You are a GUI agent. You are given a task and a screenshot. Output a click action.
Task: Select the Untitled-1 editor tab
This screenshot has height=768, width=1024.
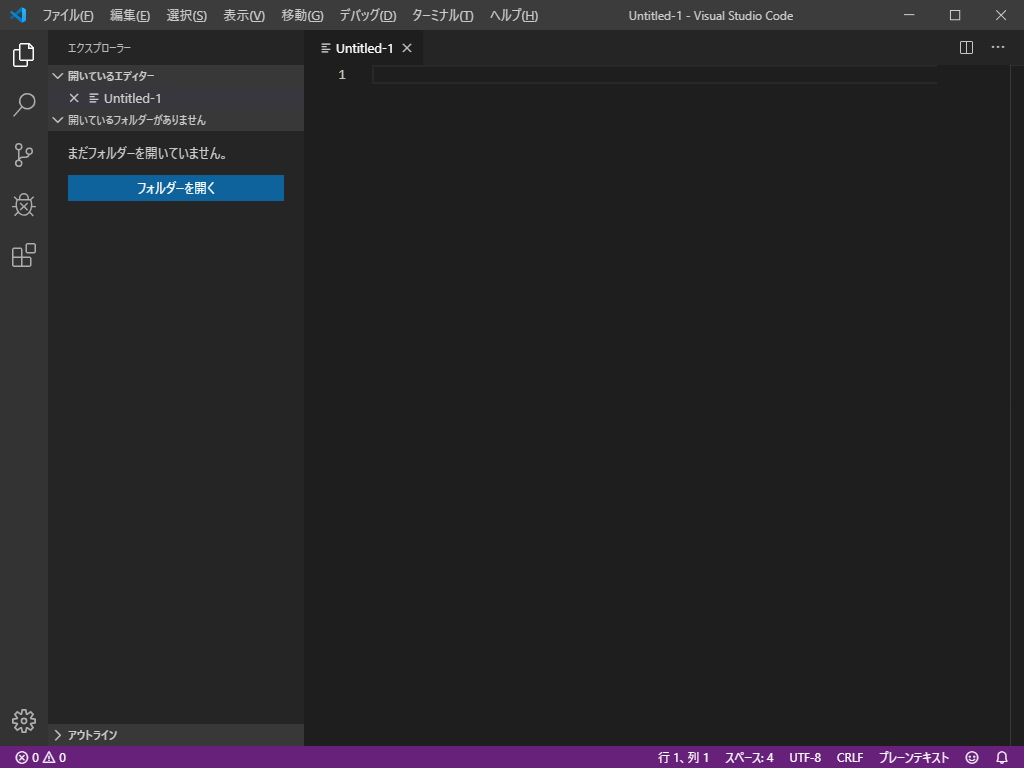point(364,48)
